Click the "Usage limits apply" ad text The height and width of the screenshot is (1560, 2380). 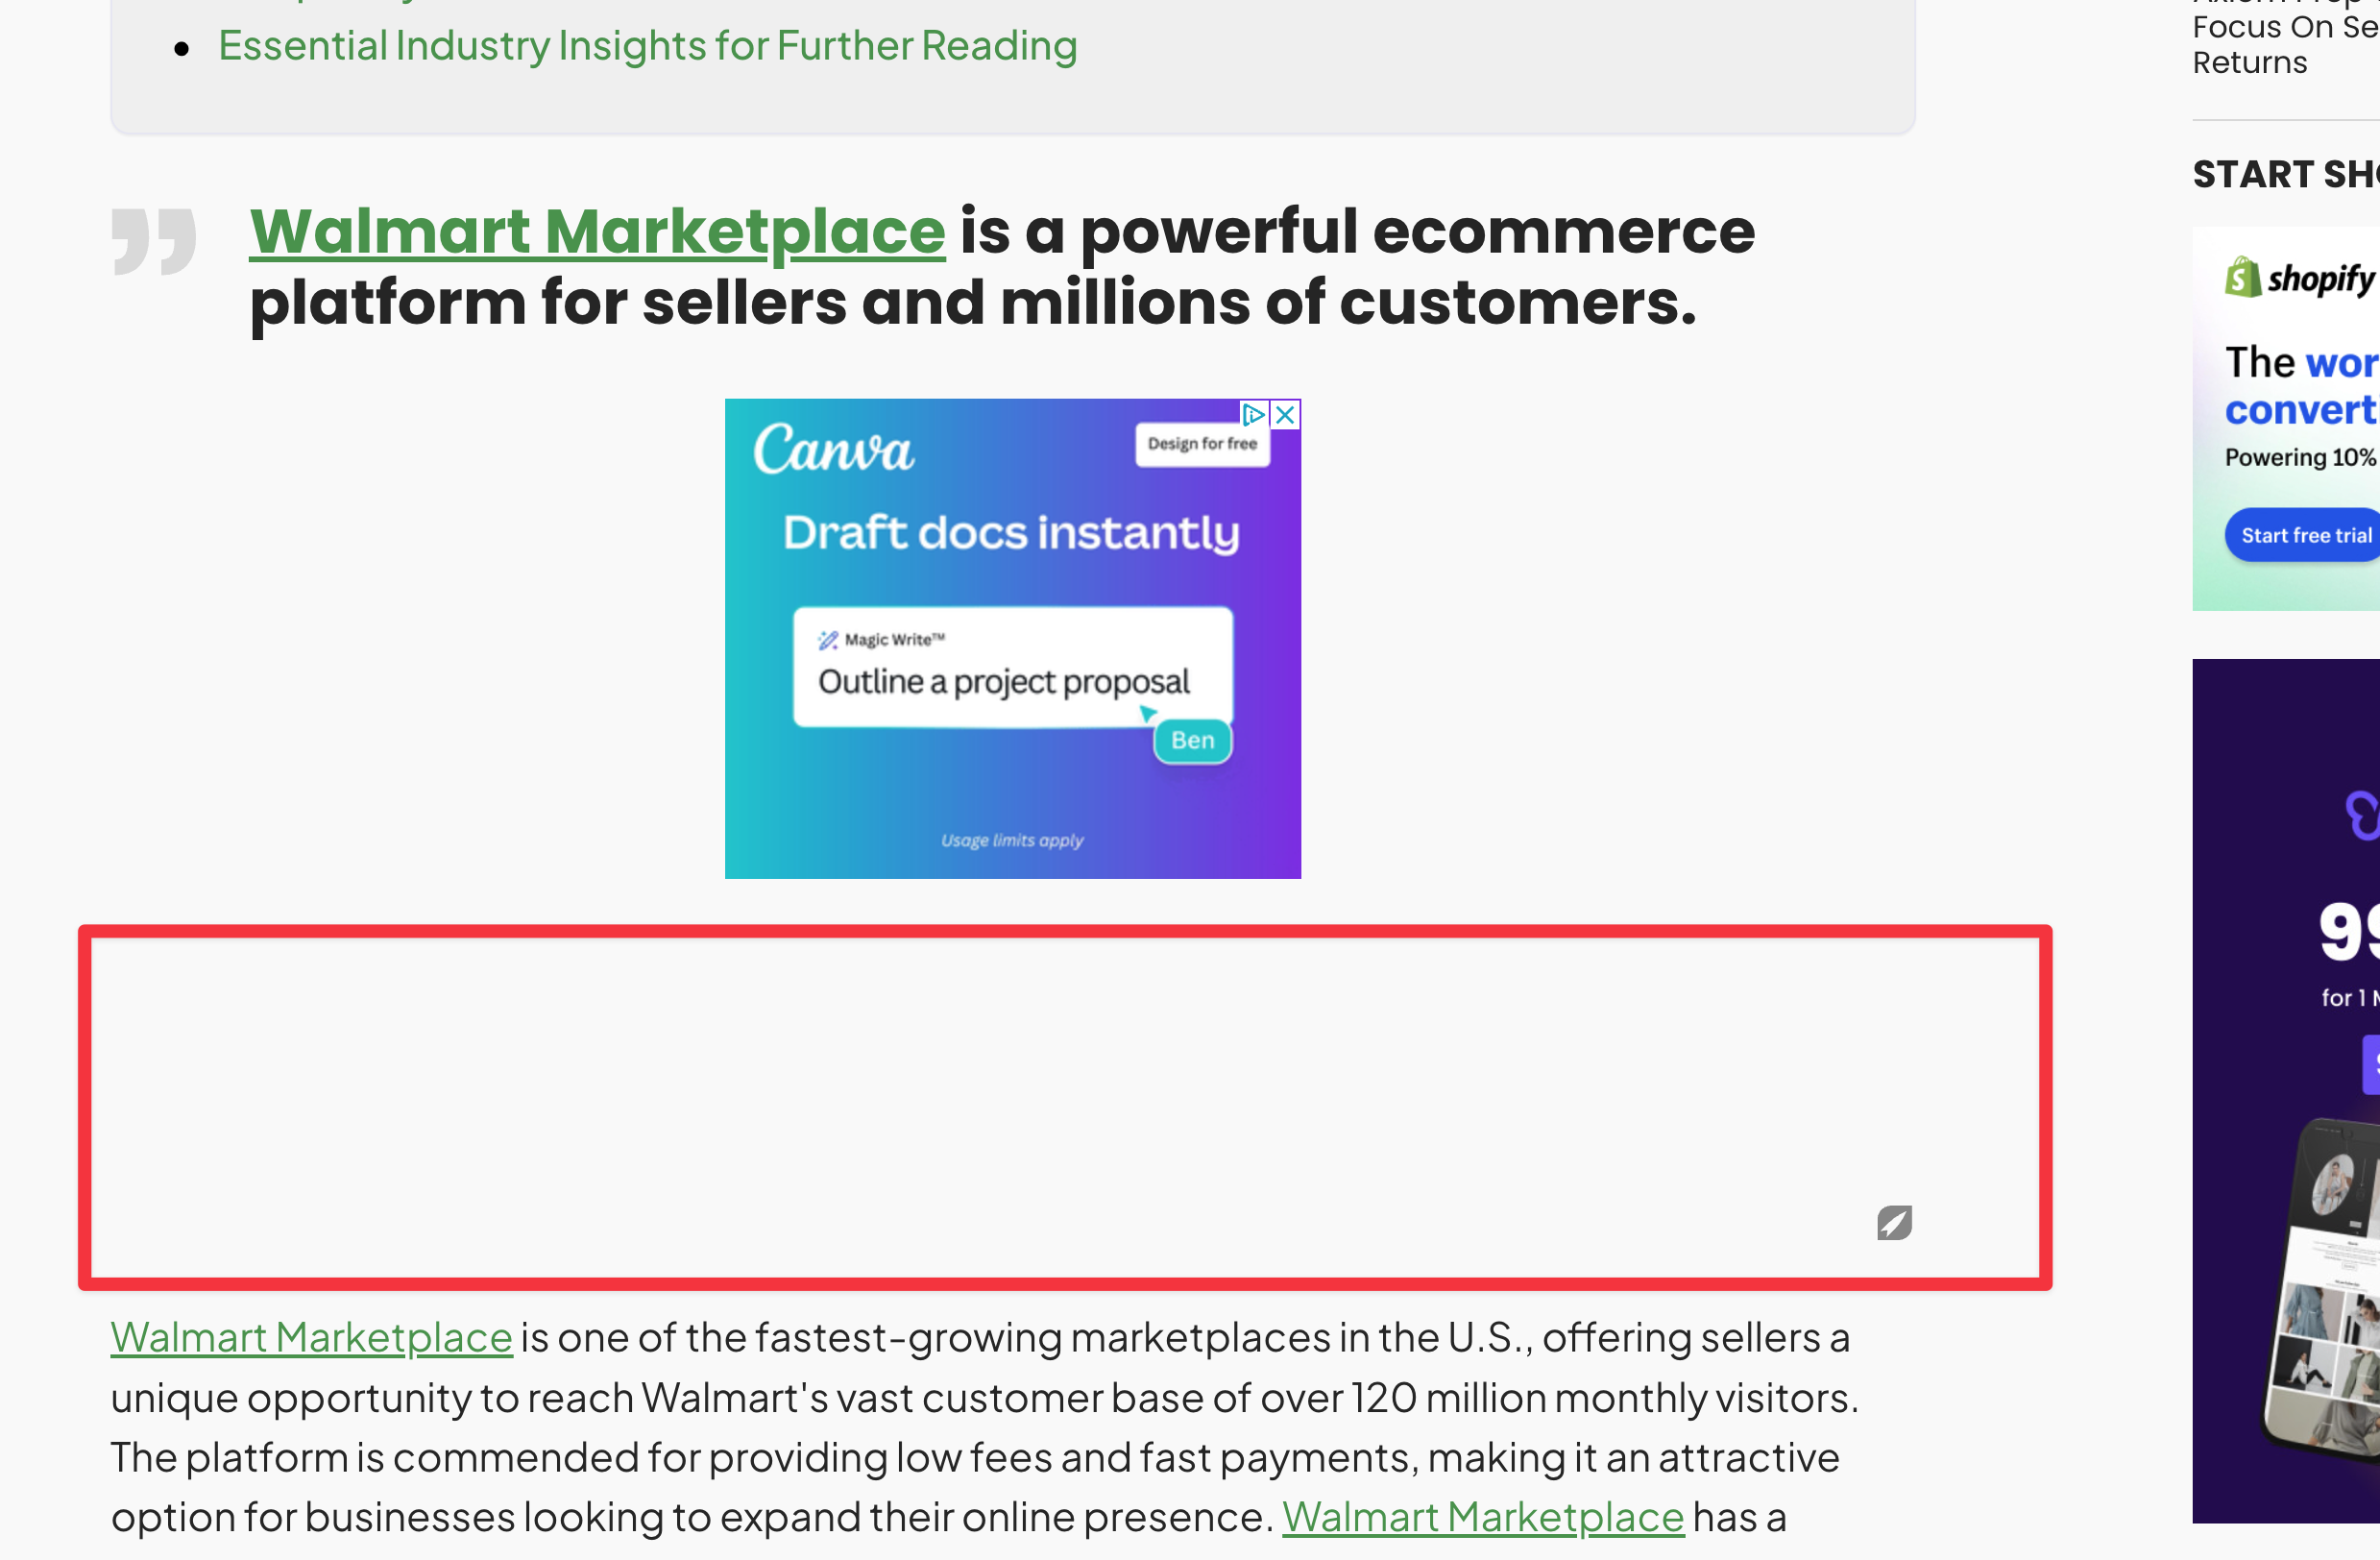tap(1012, 841)
